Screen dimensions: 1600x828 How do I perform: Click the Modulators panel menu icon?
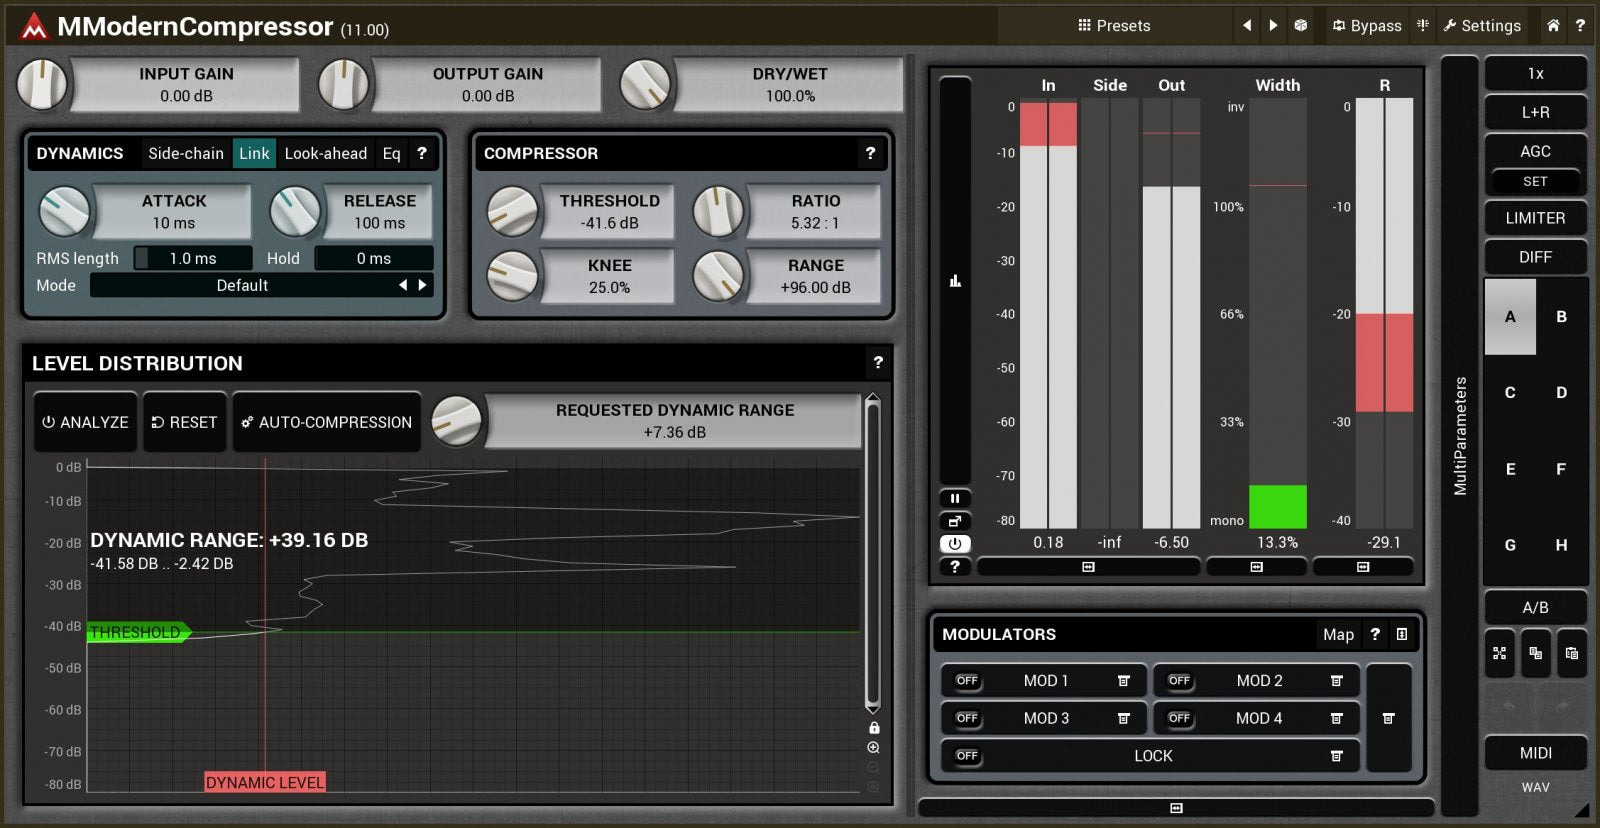pyautogui.click(x=1402, y=634)
